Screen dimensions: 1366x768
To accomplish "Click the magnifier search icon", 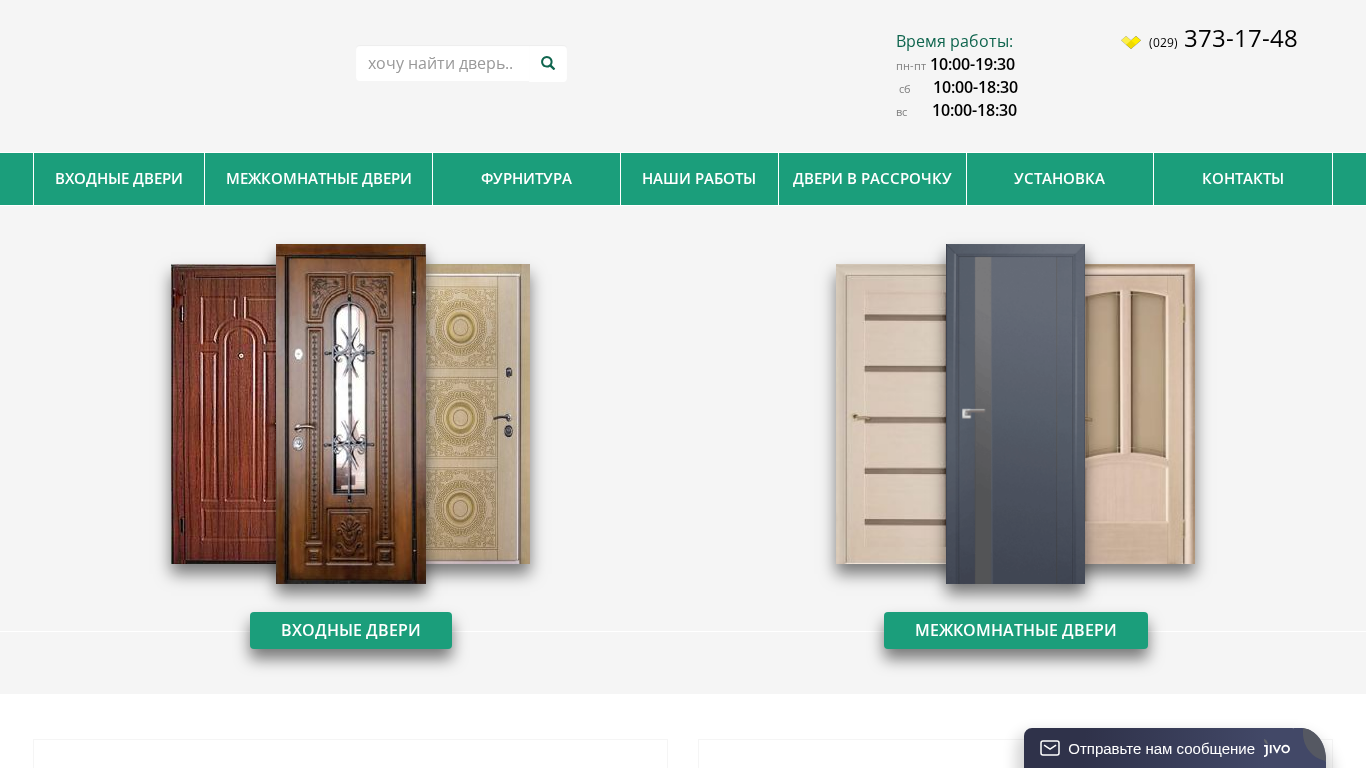I will (547, 63).
